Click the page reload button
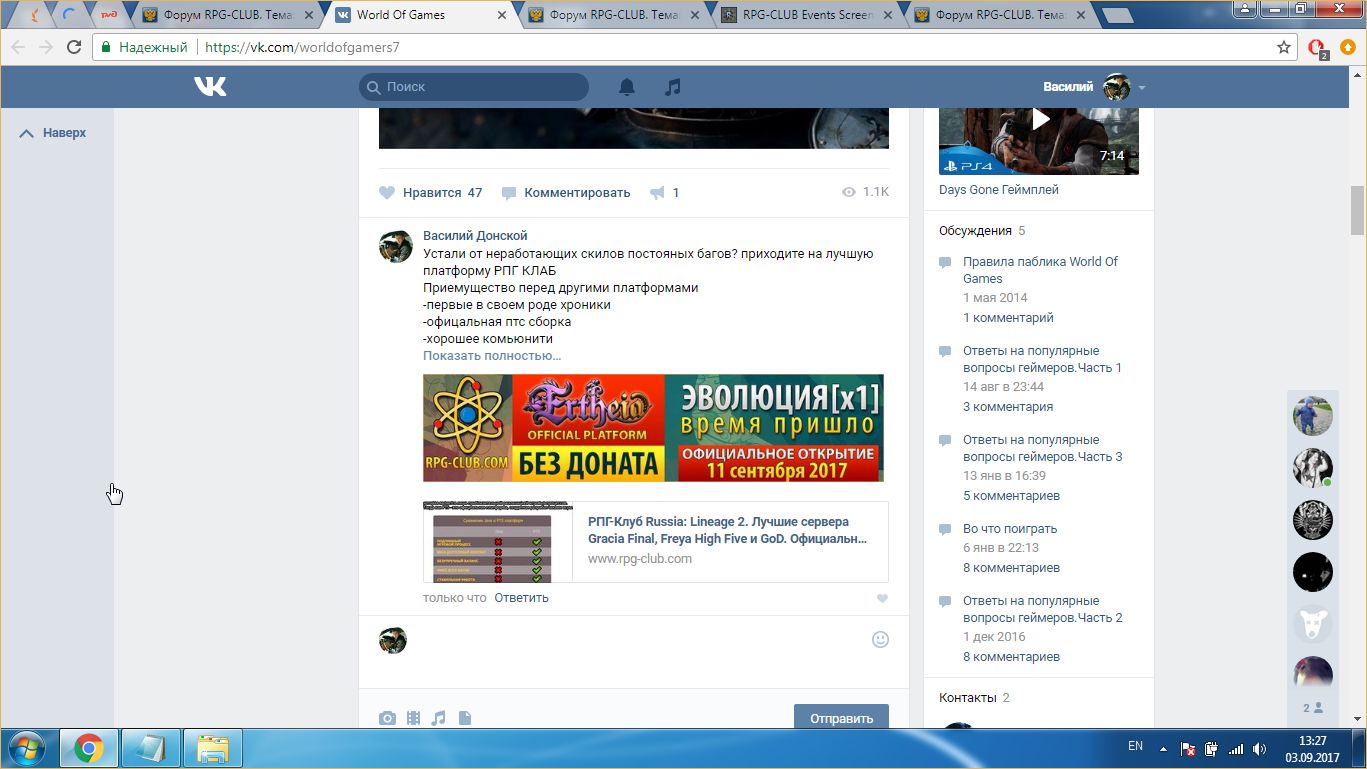The height and width of the screenshot is (769, 1367). [74, 47]
